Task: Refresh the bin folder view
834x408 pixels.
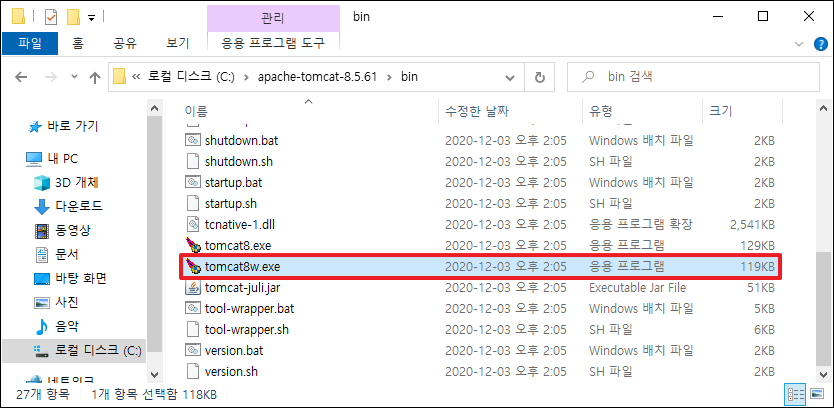Action: [540, 78]
